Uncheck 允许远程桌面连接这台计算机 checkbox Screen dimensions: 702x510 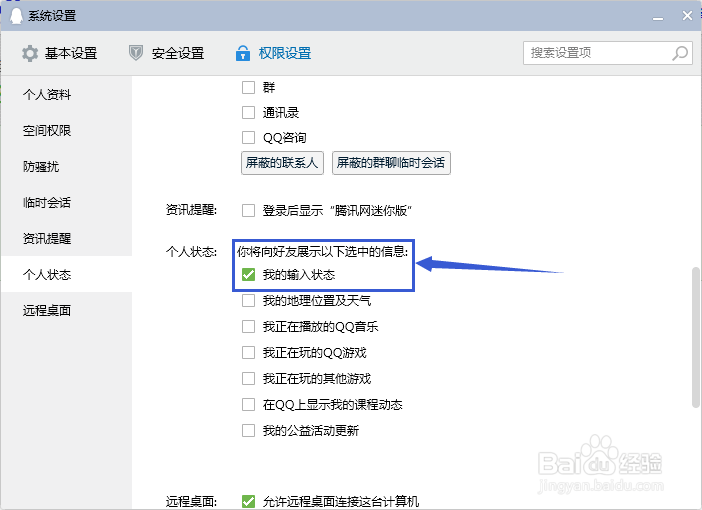coord(248,501)
